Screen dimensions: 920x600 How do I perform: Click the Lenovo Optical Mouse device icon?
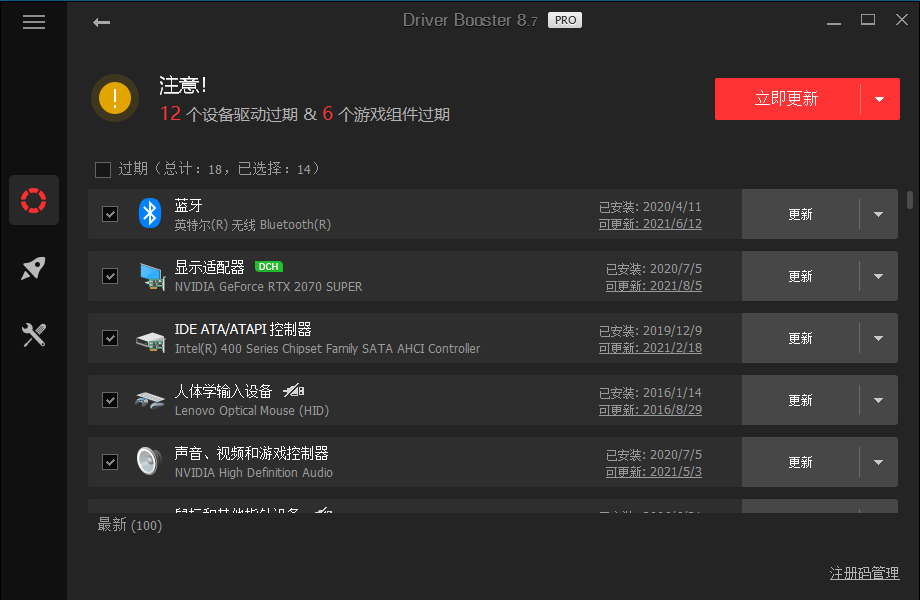click(x=149, y=399)
